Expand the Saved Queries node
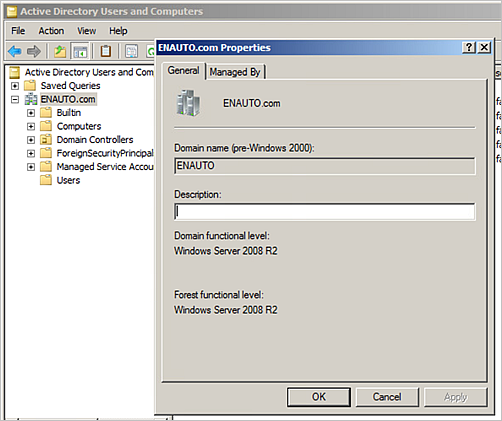Screen dimensions: 502x421 15,86
